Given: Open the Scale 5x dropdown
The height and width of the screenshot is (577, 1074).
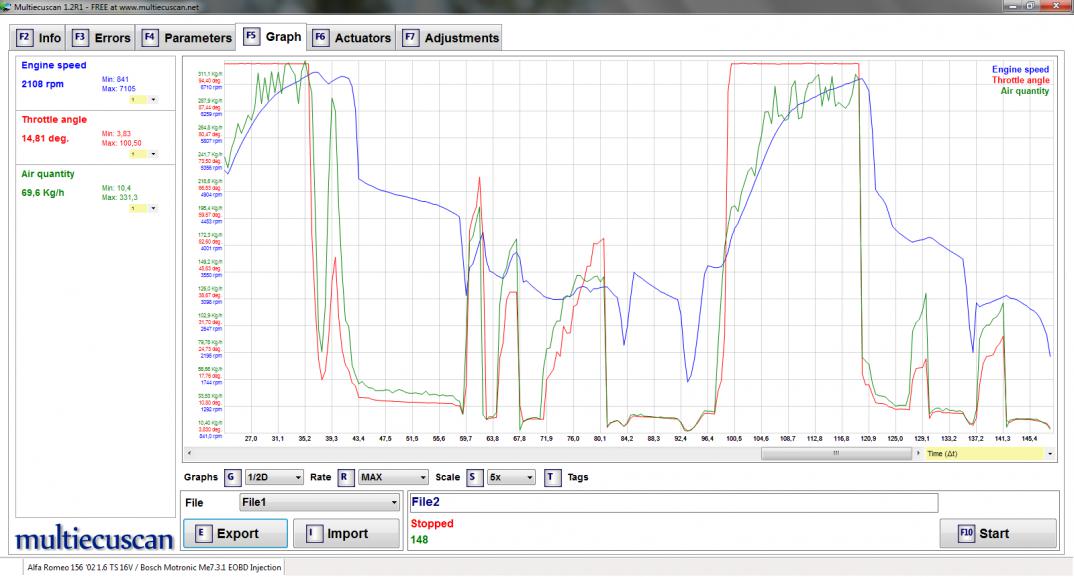Looking at the screenshot, I should (x=510, y=477).
